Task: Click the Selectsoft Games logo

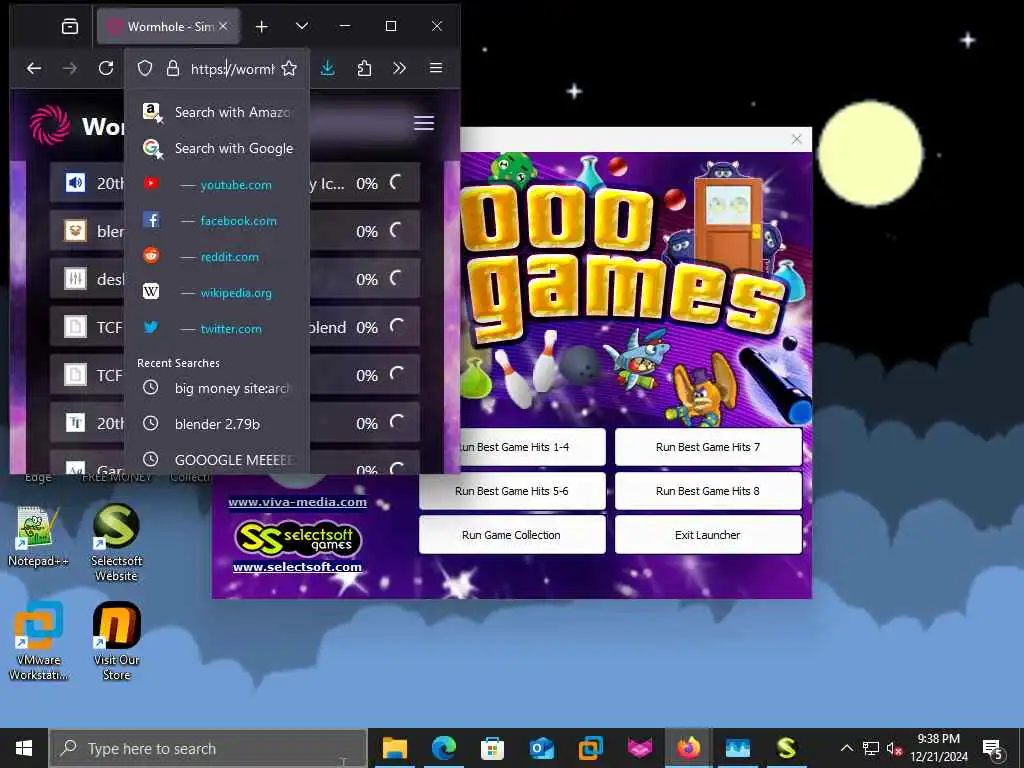Action: tap(297, 538)
